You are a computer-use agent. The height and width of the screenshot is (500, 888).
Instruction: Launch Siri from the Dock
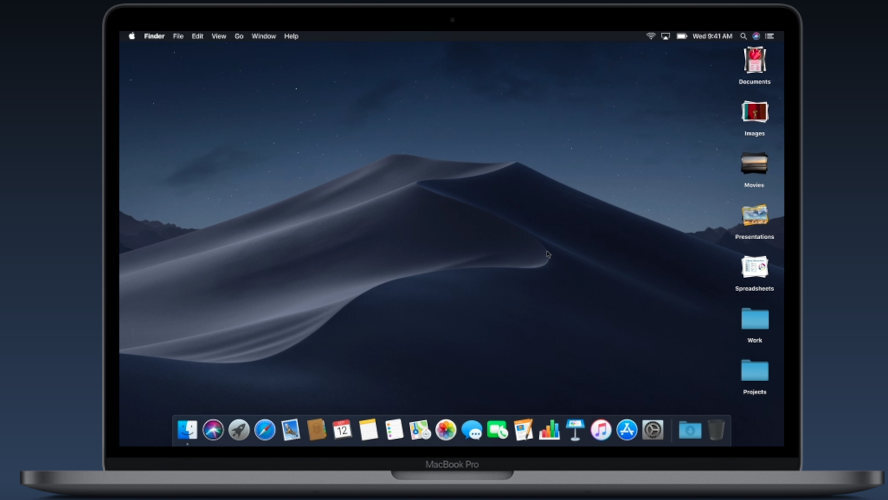tap(213, 430)
